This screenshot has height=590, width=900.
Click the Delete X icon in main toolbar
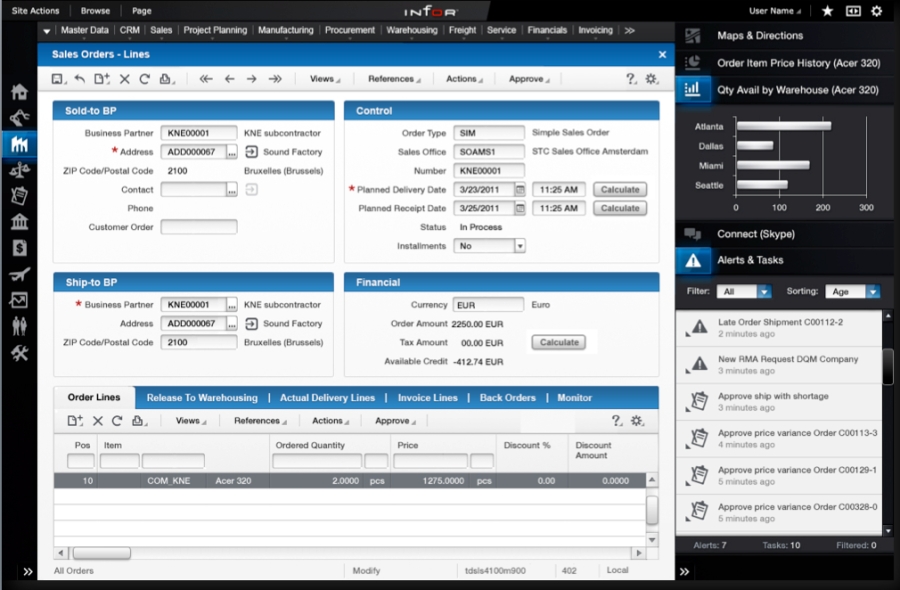tap(124, 79)
